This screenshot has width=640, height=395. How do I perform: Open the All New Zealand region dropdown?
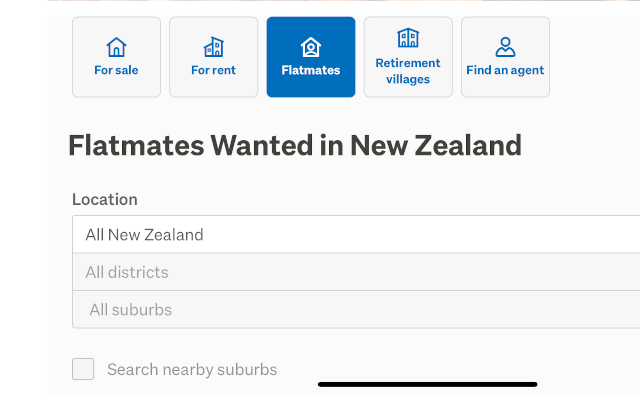(356, 235)
